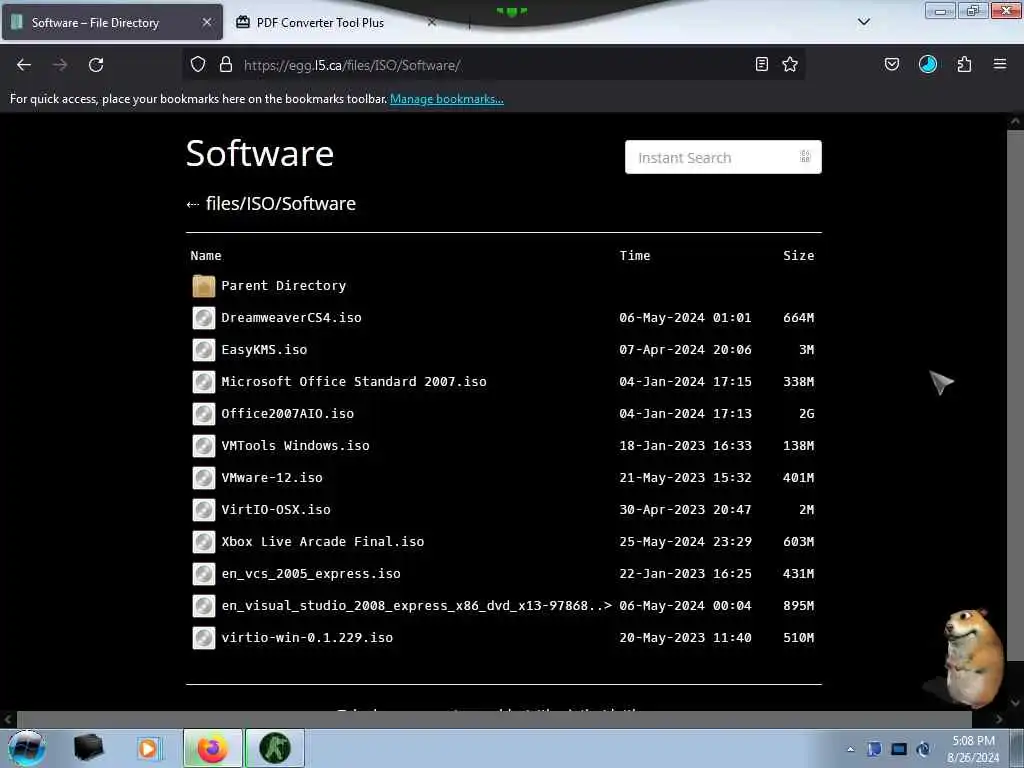Open the green Counter-Strike taskbar icon
The height and width of the screenshot is (768, 1024).
click(275, 748)
